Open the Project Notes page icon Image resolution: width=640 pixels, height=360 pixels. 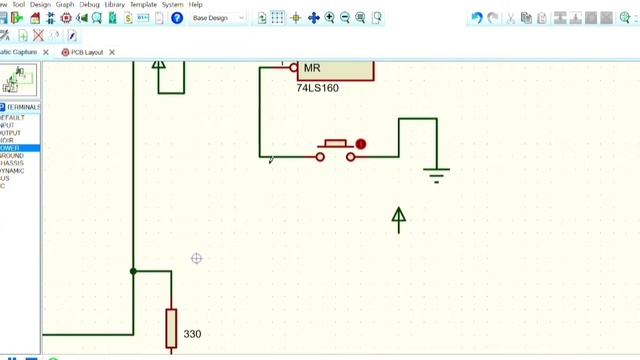coord(159,18)
